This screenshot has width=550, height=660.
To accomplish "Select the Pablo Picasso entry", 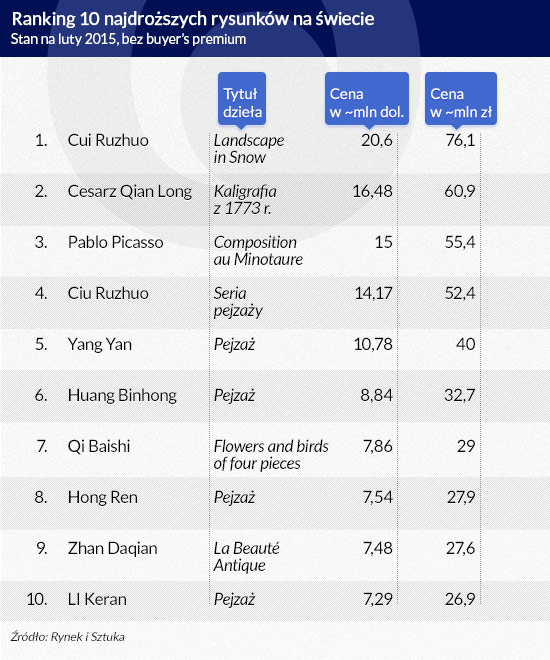I will (115, 242).
